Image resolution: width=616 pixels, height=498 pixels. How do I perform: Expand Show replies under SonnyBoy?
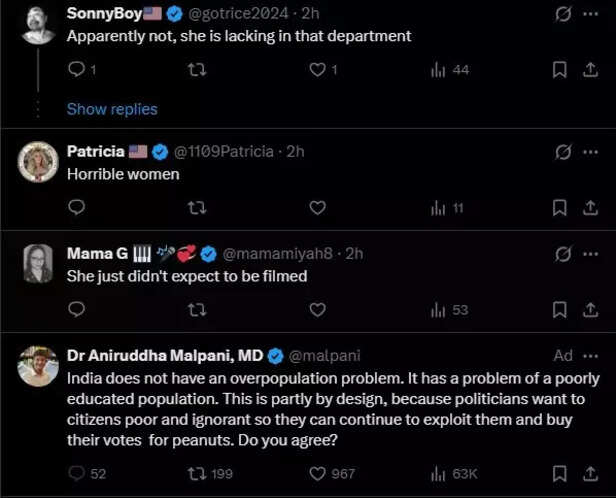[x=112, y=109]
